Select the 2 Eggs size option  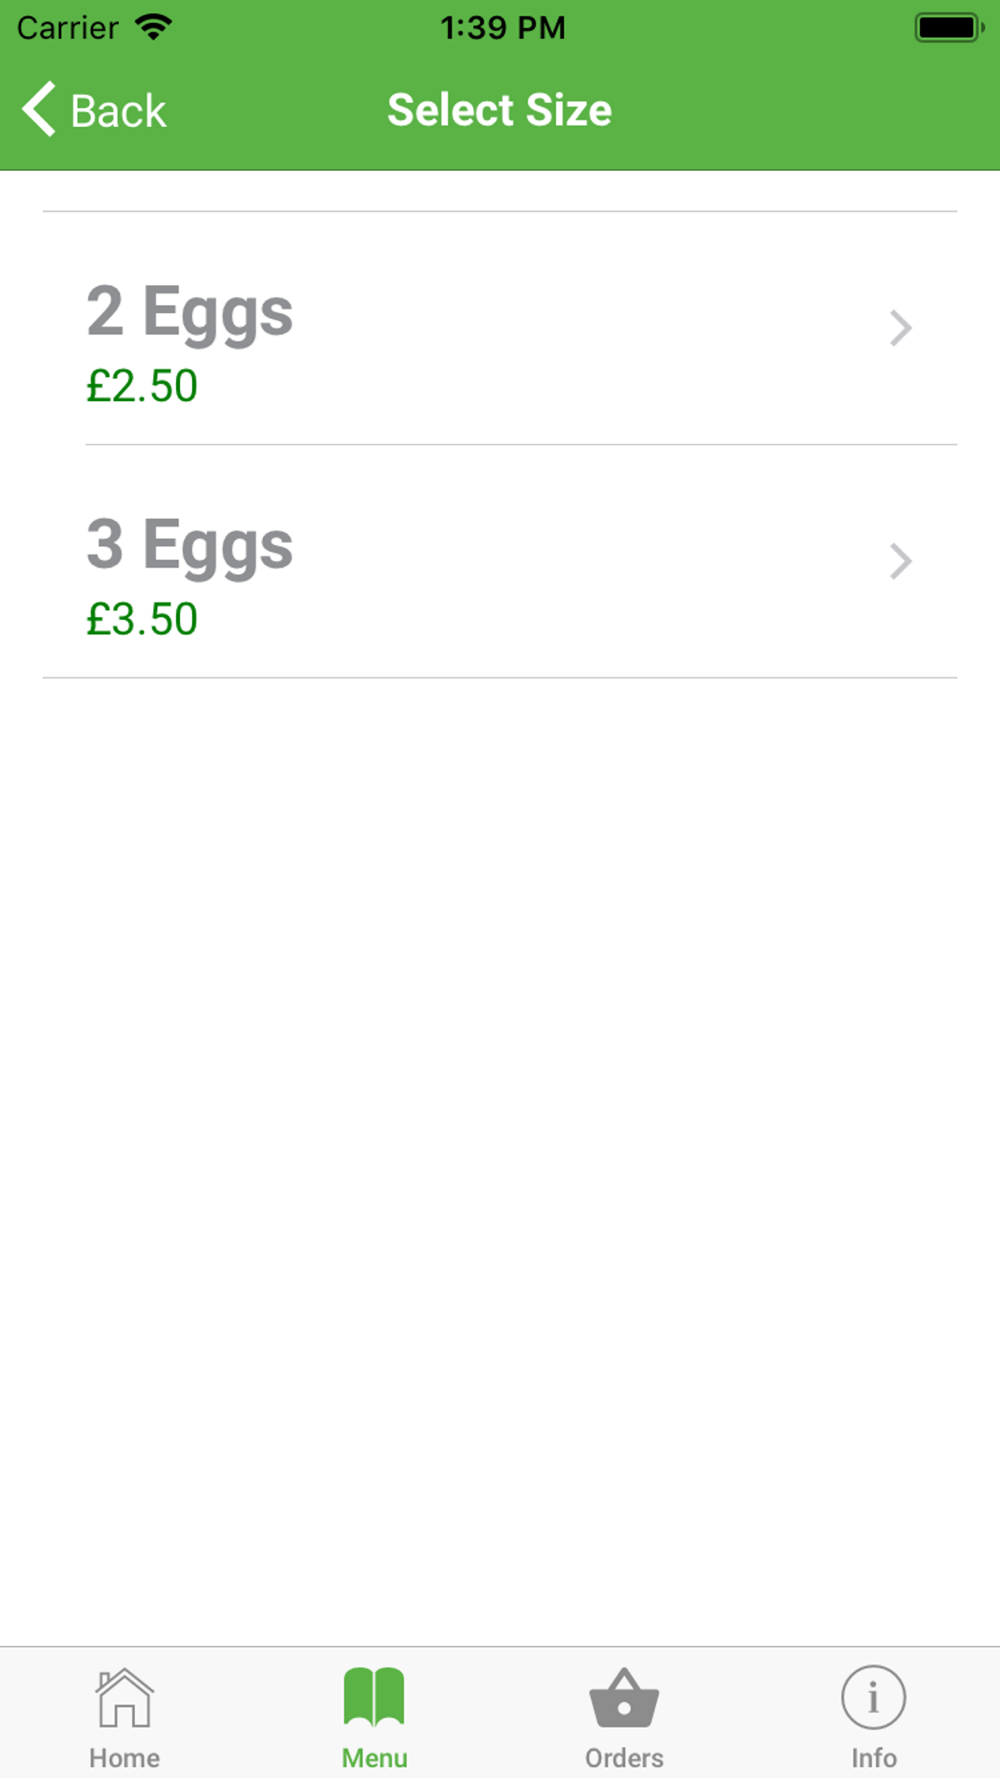500,328
